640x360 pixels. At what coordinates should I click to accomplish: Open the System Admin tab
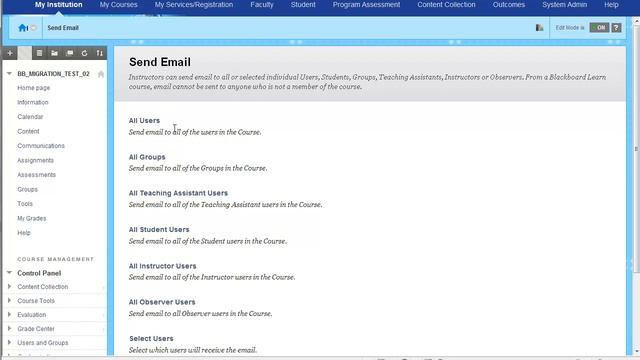pyautogui.click(x=564, y=5)
